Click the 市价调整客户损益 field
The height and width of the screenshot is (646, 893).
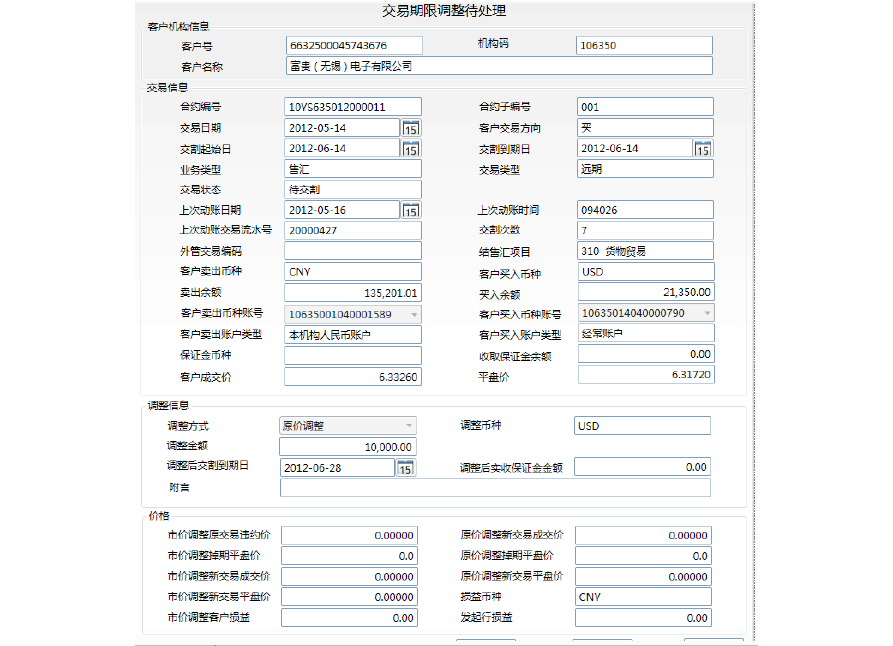tap(350, 618)
